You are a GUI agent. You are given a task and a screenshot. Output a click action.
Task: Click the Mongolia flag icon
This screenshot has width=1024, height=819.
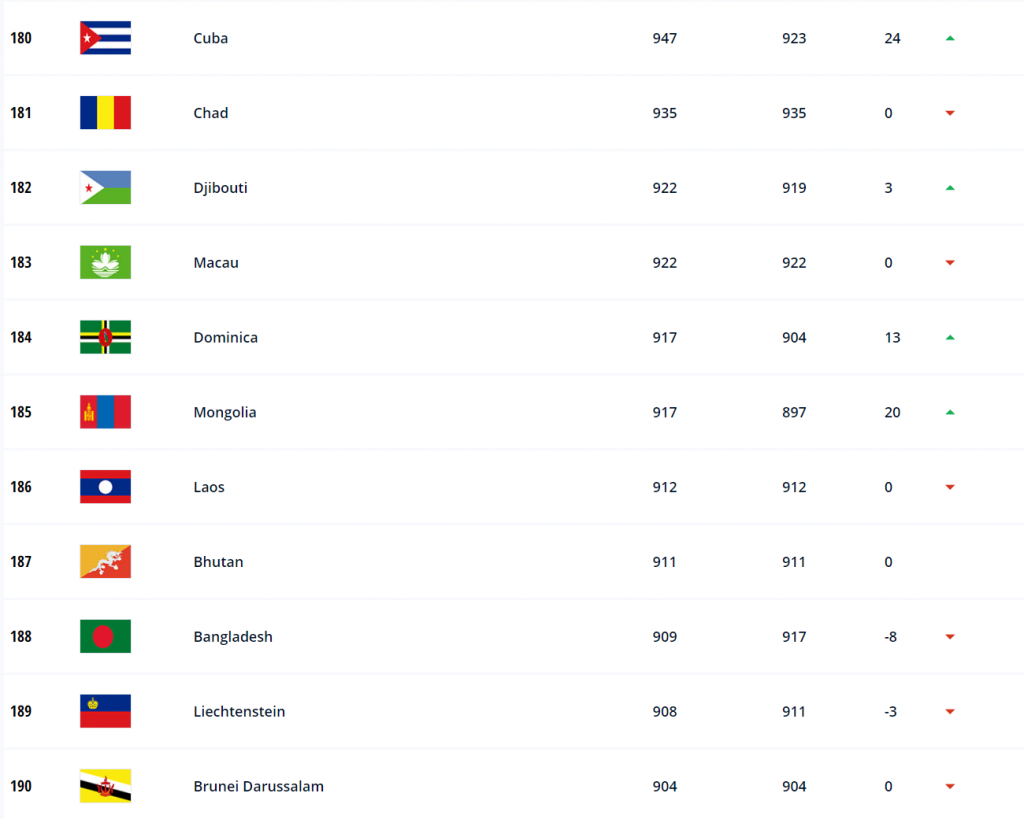click(105, 411)
